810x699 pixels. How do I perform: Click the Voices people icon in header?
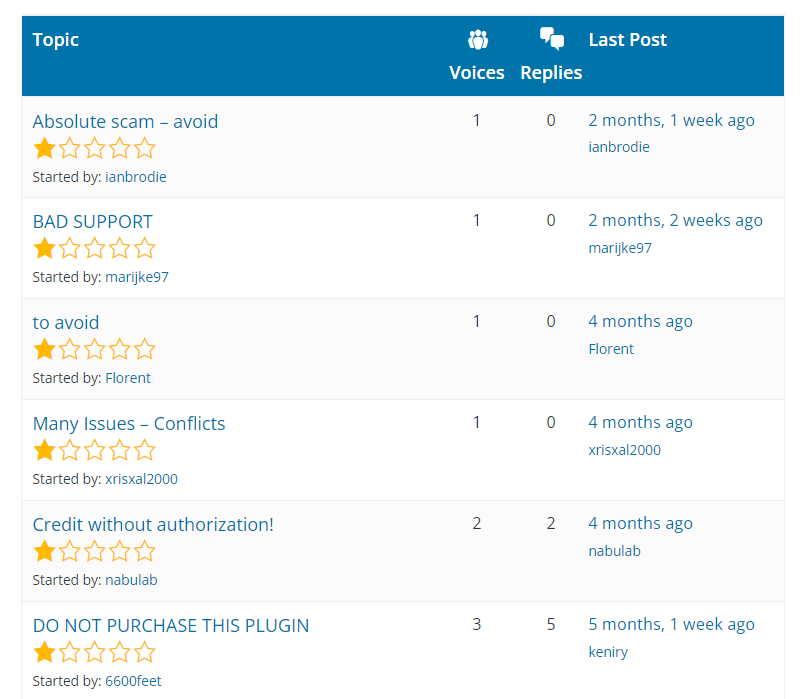(x=477, y=40)
